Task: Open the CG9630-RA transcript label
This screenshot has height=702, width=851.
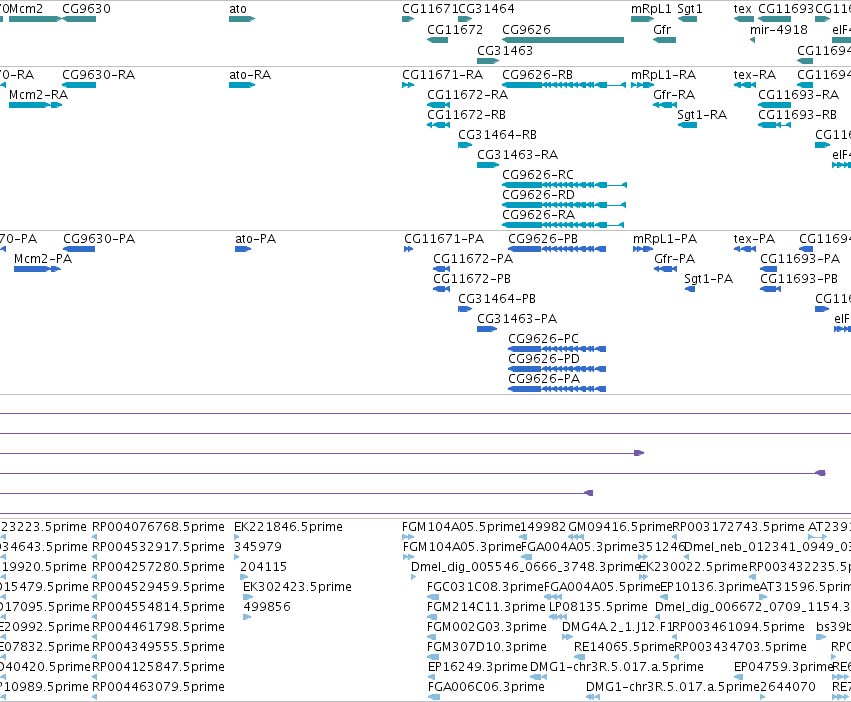Action: (98, 75)
